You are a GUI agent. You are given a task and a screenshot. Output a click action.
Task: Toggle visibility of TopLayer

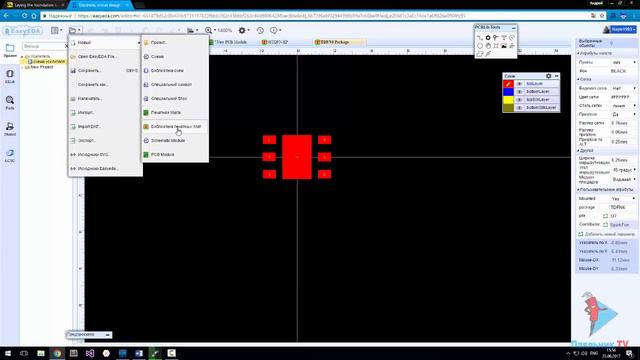(x=519, y=84)
